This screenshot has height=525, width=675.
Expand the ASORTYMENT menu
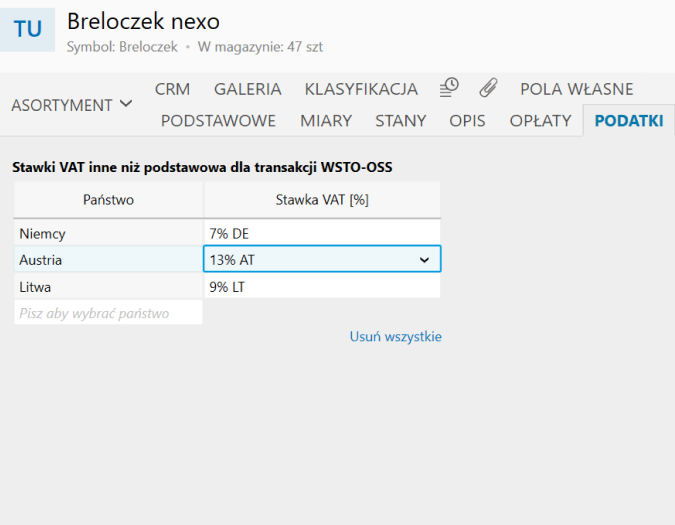click(x=72, y=104)
